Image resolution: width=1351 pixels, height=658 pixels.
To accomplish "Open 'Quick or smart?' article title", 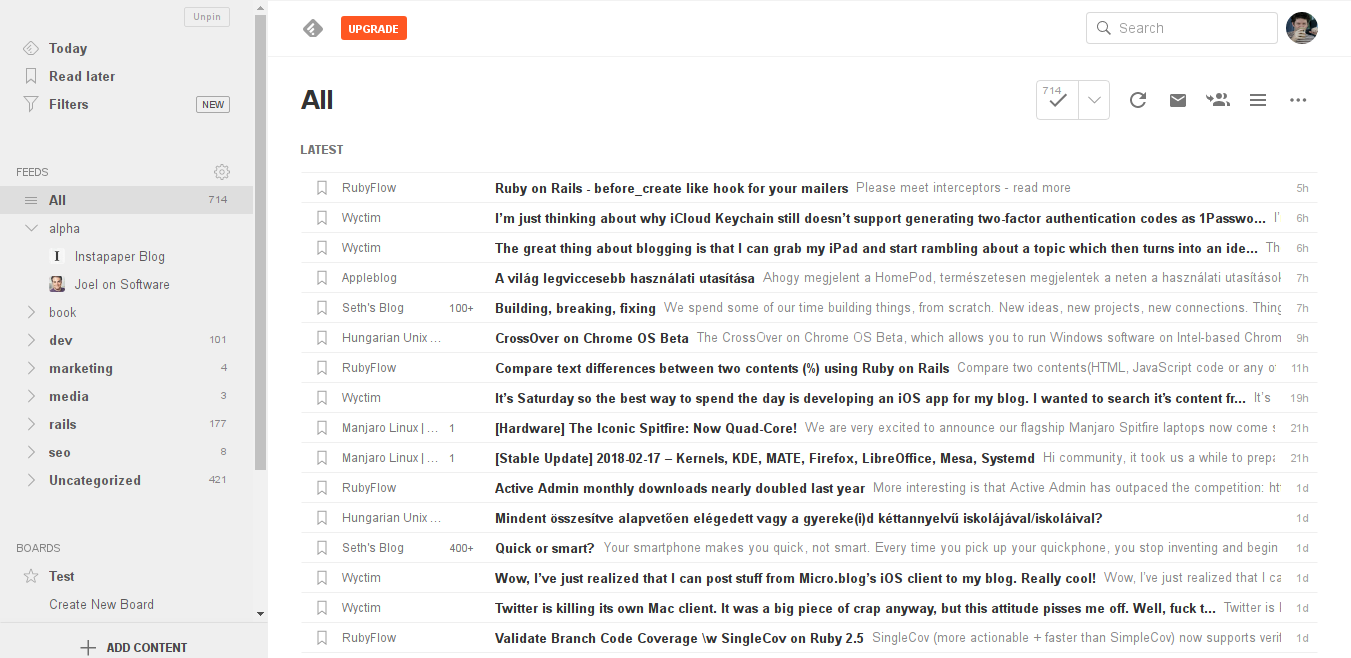I will pyautogui.click(x=544, y=548).
